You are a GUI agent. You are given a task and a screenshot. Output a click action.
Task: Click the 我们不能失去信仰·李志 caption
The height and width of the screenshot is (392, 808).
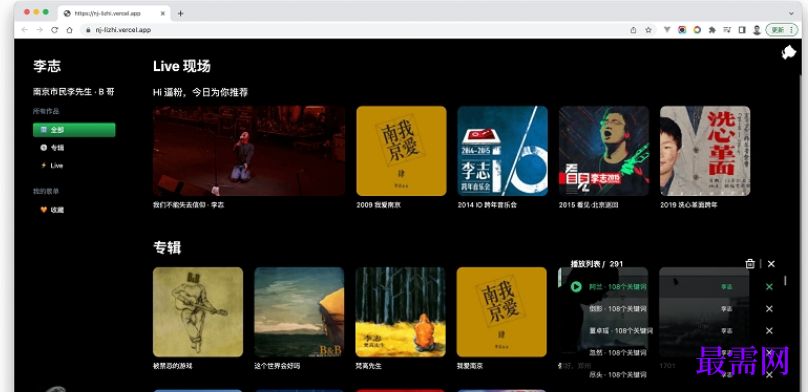pyautogui.click(x=189, y=205)
